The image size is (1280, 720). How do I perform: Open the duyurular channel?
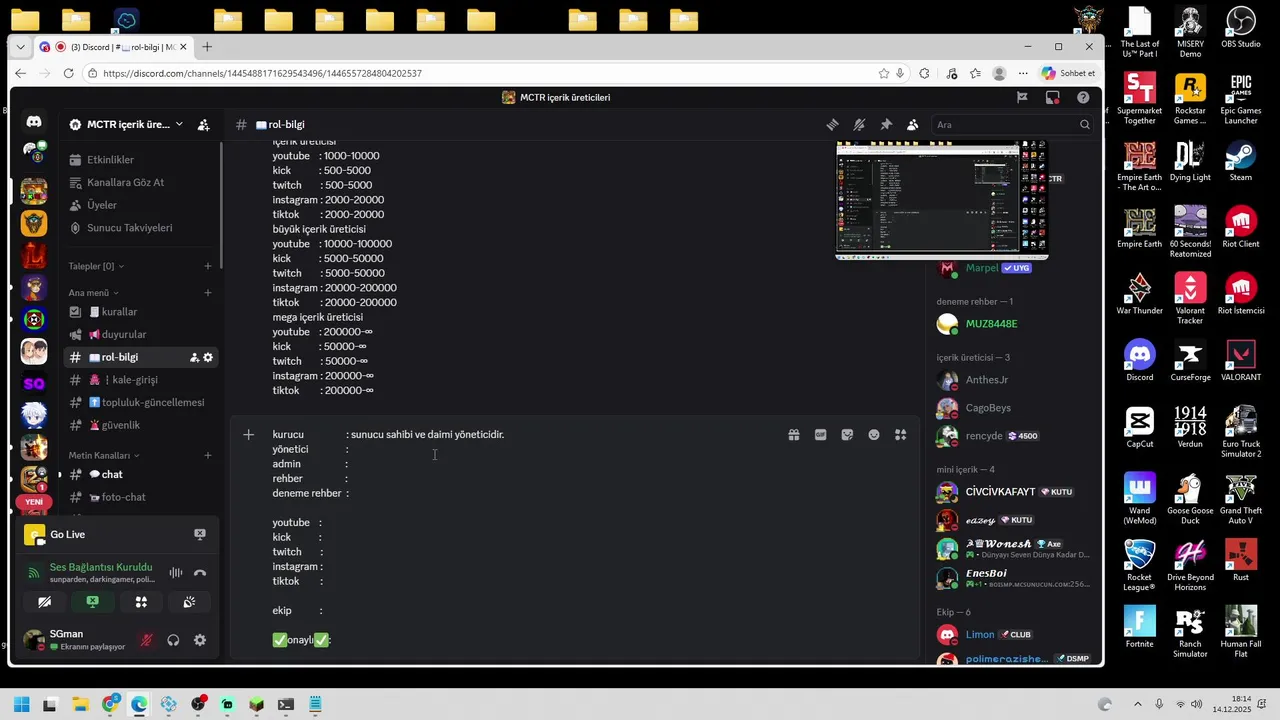[139, 335]
